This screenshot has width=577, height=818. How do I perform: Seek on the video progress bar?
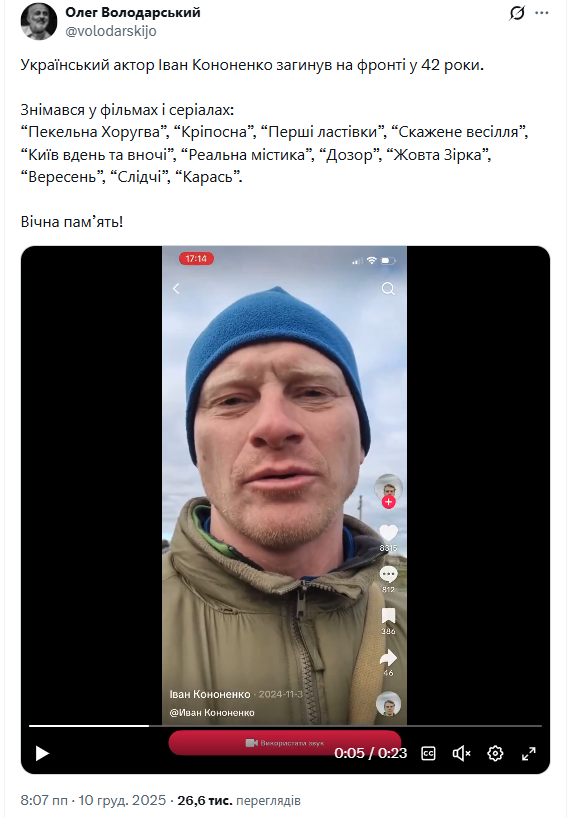[x=285, y=726]
